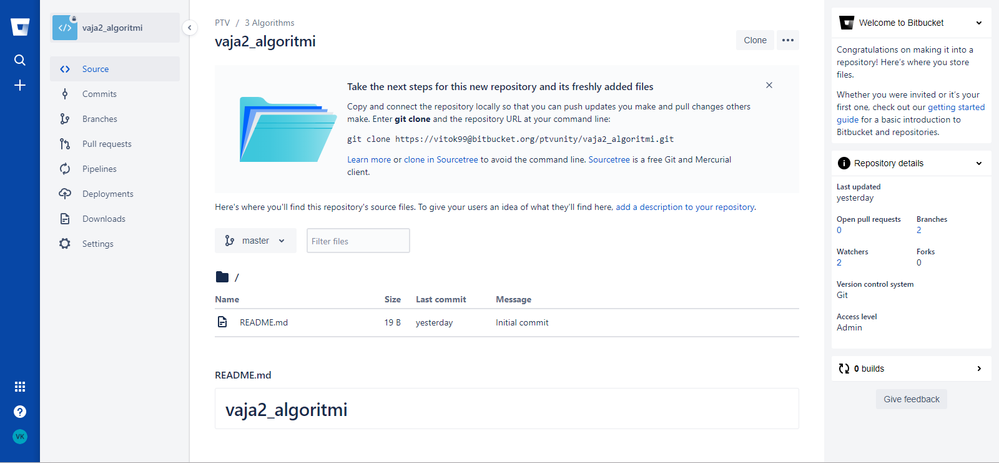
Task: Click the Filter files input field
Action: pos(358,241)
